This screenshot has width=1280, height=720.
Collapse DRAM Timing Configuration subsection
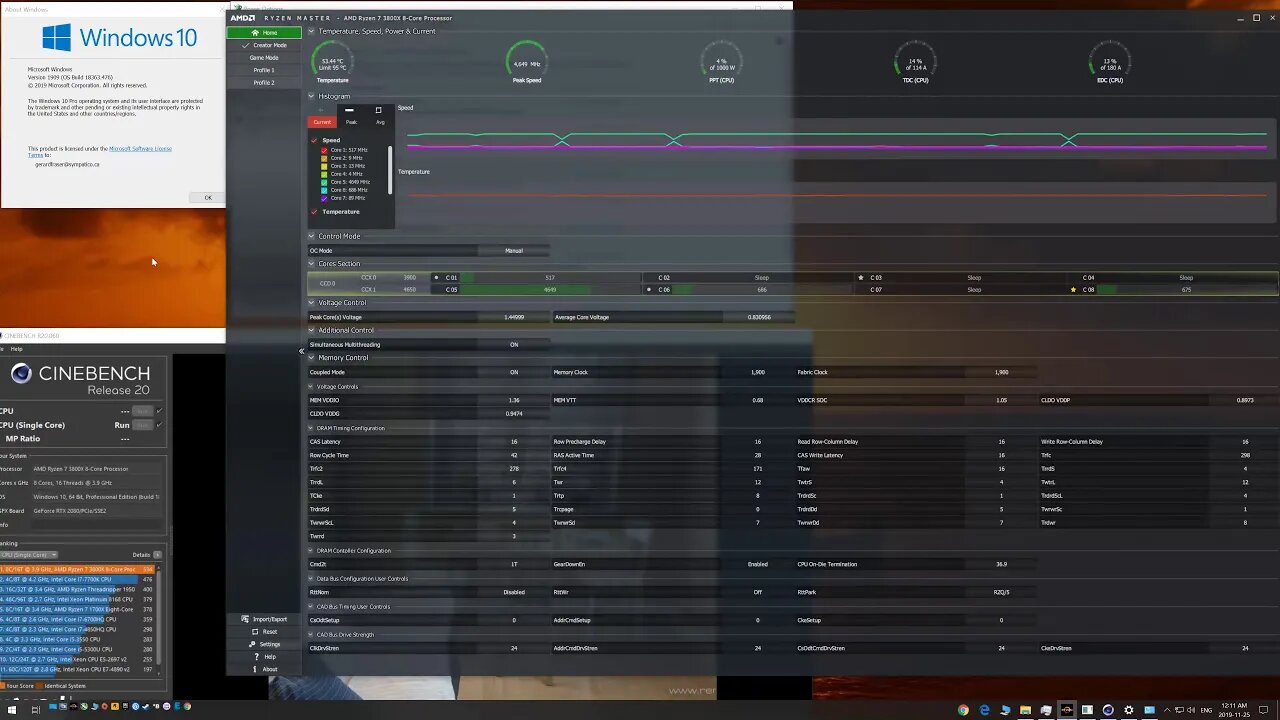[312, 428]
